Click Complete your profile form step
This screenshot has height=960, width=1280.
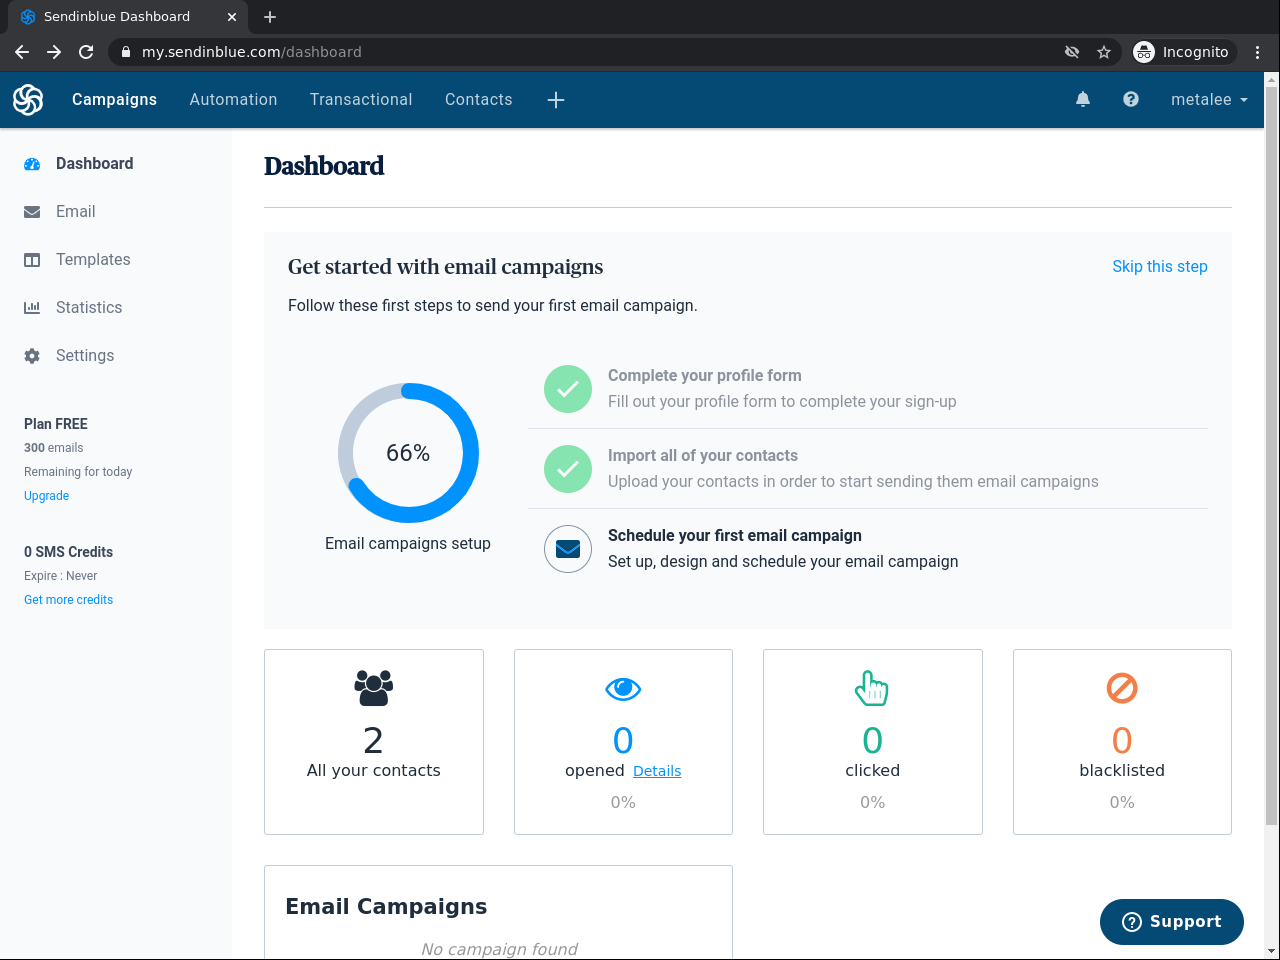click(x=705, y=376)
